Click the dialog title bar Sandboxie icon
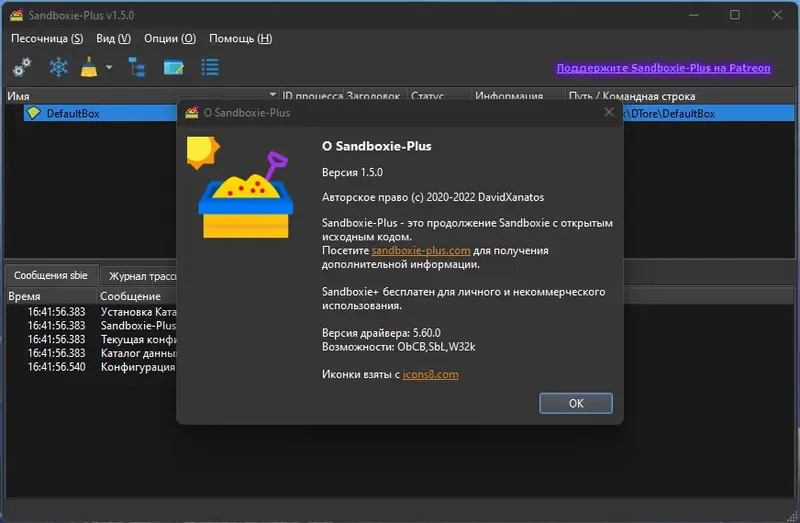The image size is (800, 523). pyautogui.click(x=192, y=112)
